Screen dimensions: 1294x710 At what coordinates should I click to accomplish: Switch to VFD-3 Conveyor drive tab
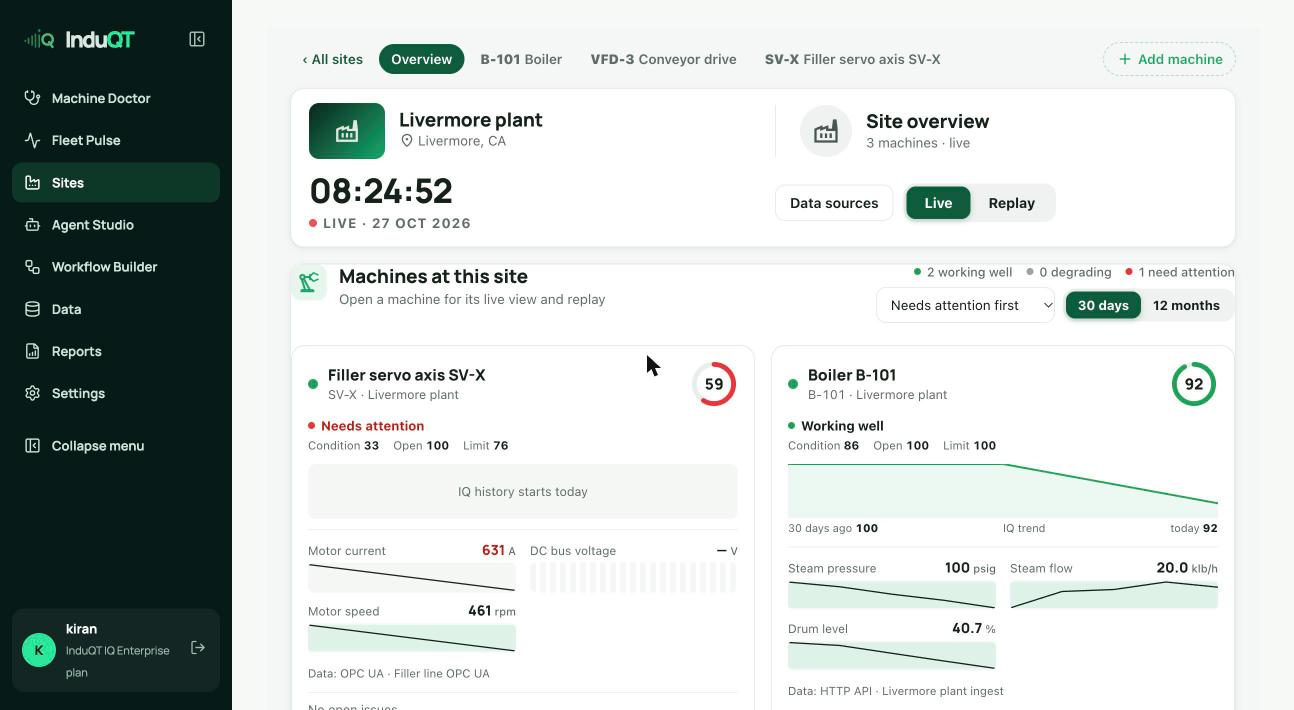click(x=663, y=59)
